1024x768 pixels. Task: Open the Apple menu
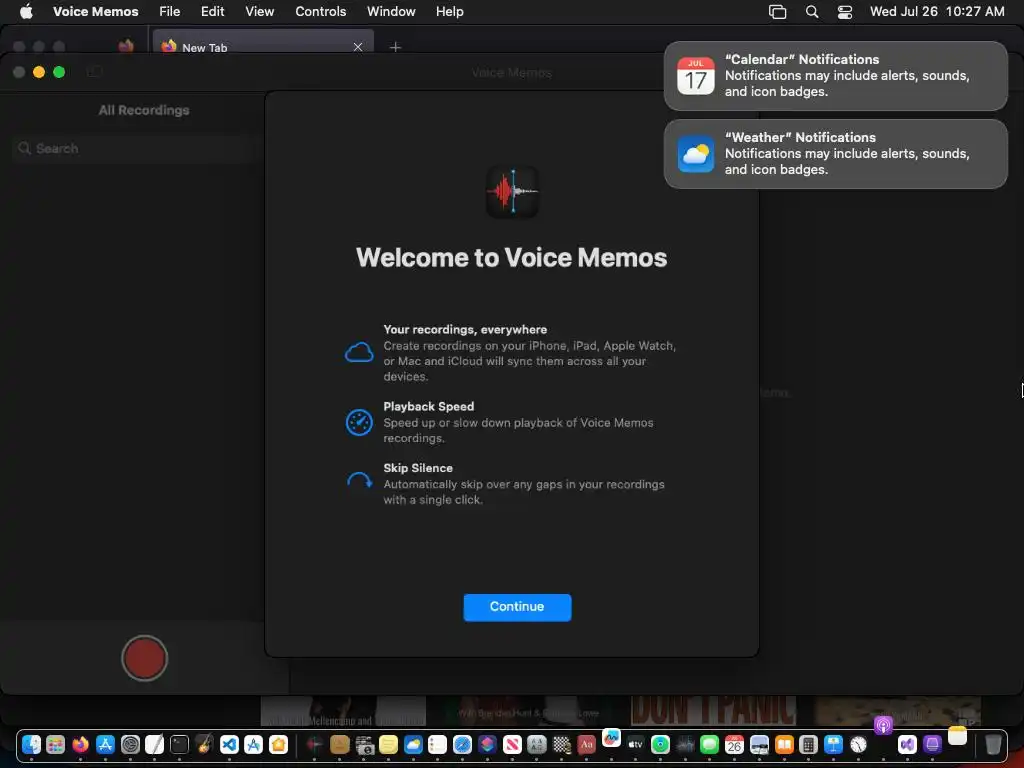pos(26,11)
